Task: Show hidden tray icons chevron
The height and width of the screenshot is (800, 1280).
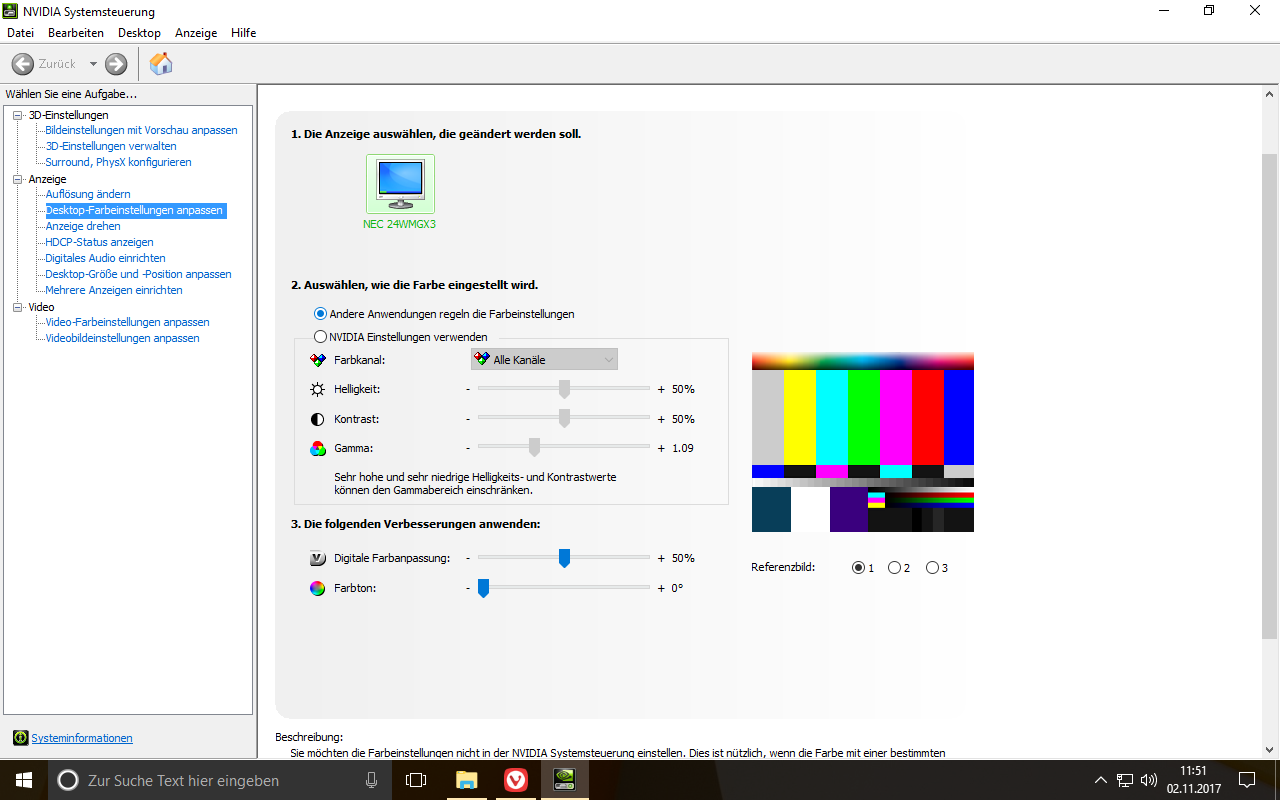Action: tap(1101, 780)
